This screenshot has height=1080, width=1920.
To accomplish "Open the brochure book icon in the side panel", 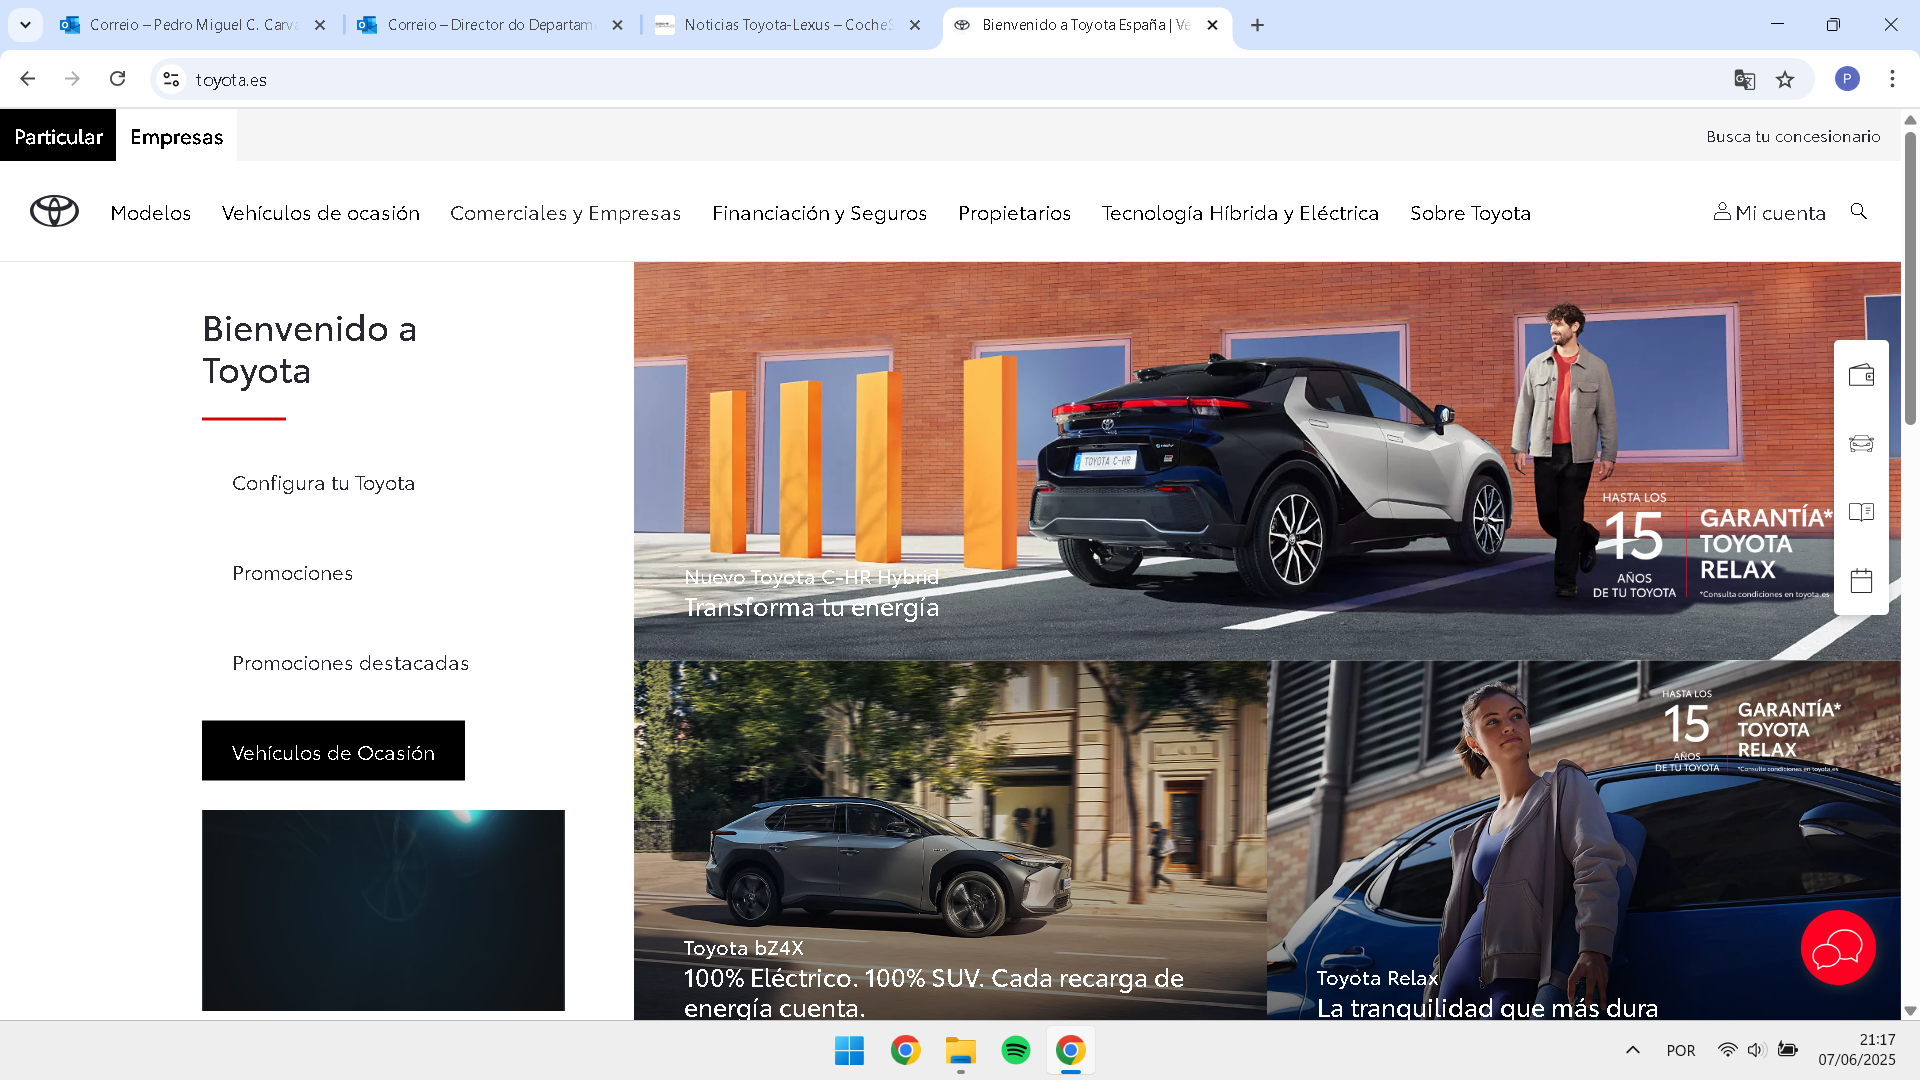I will [x=1861, y=512].
